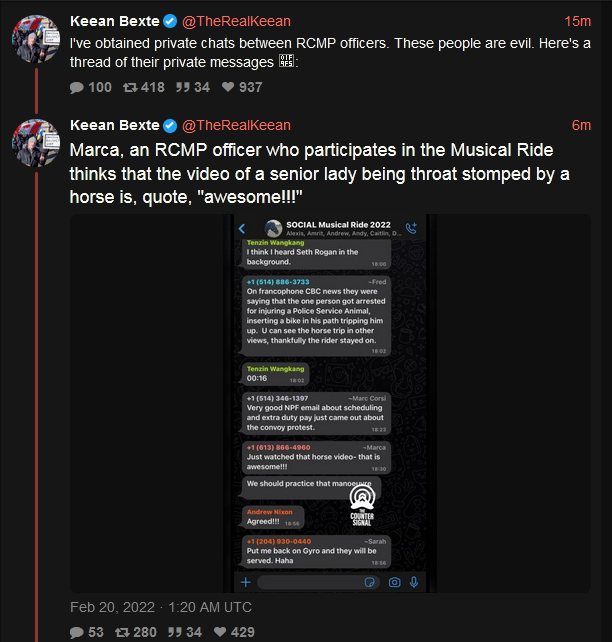Image resolution: width=612 pixels, height=642 pixels.
Task: Open the Keean Bexte name on second tweet
Action: point(115,125)
